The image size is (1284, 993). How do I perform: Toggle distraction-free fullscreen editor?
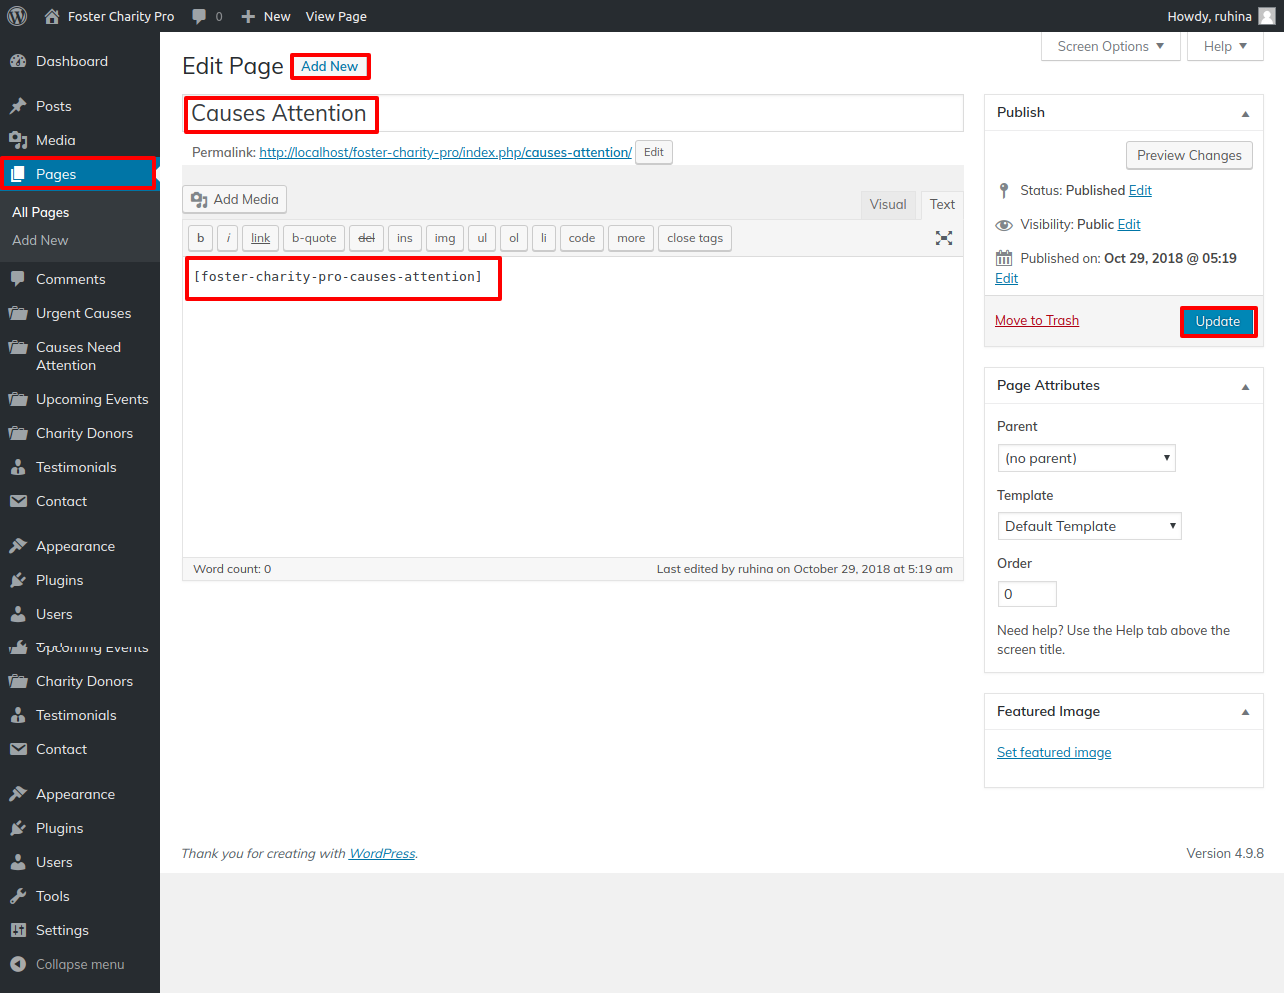pos(944,238)
